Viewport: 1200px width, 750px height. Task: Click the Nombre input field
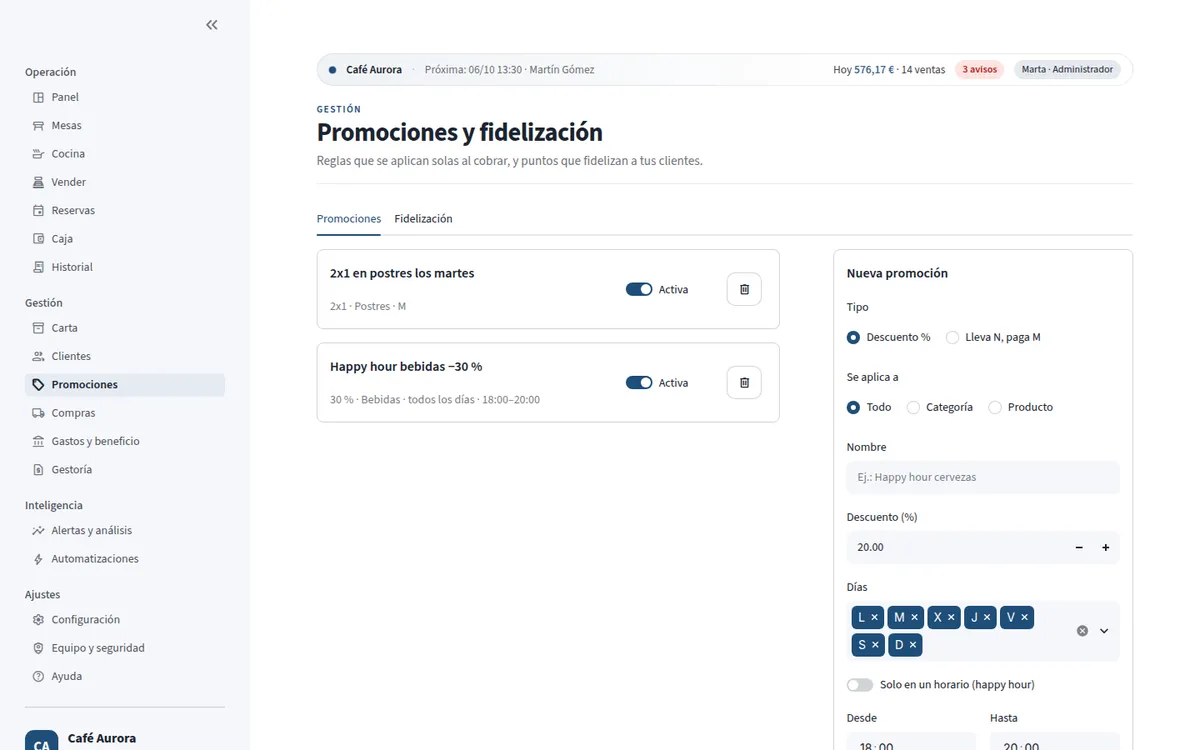(x=983, y=478)
